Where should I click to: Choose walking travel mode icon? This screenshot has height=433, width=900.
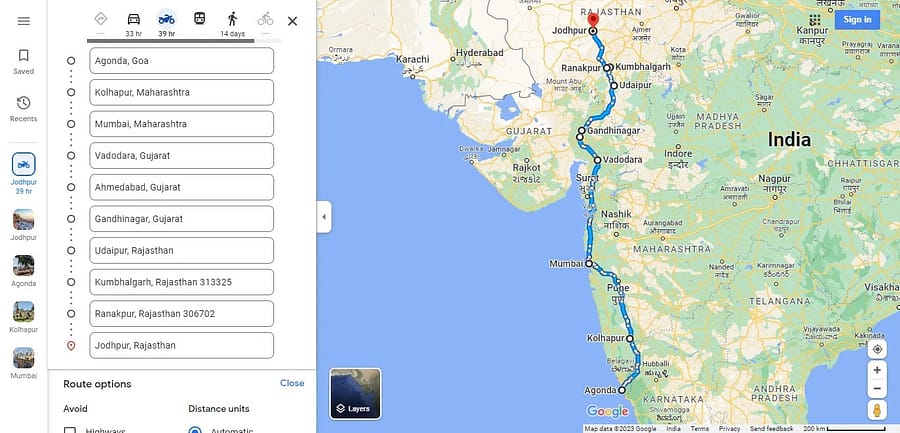point(232,19)
